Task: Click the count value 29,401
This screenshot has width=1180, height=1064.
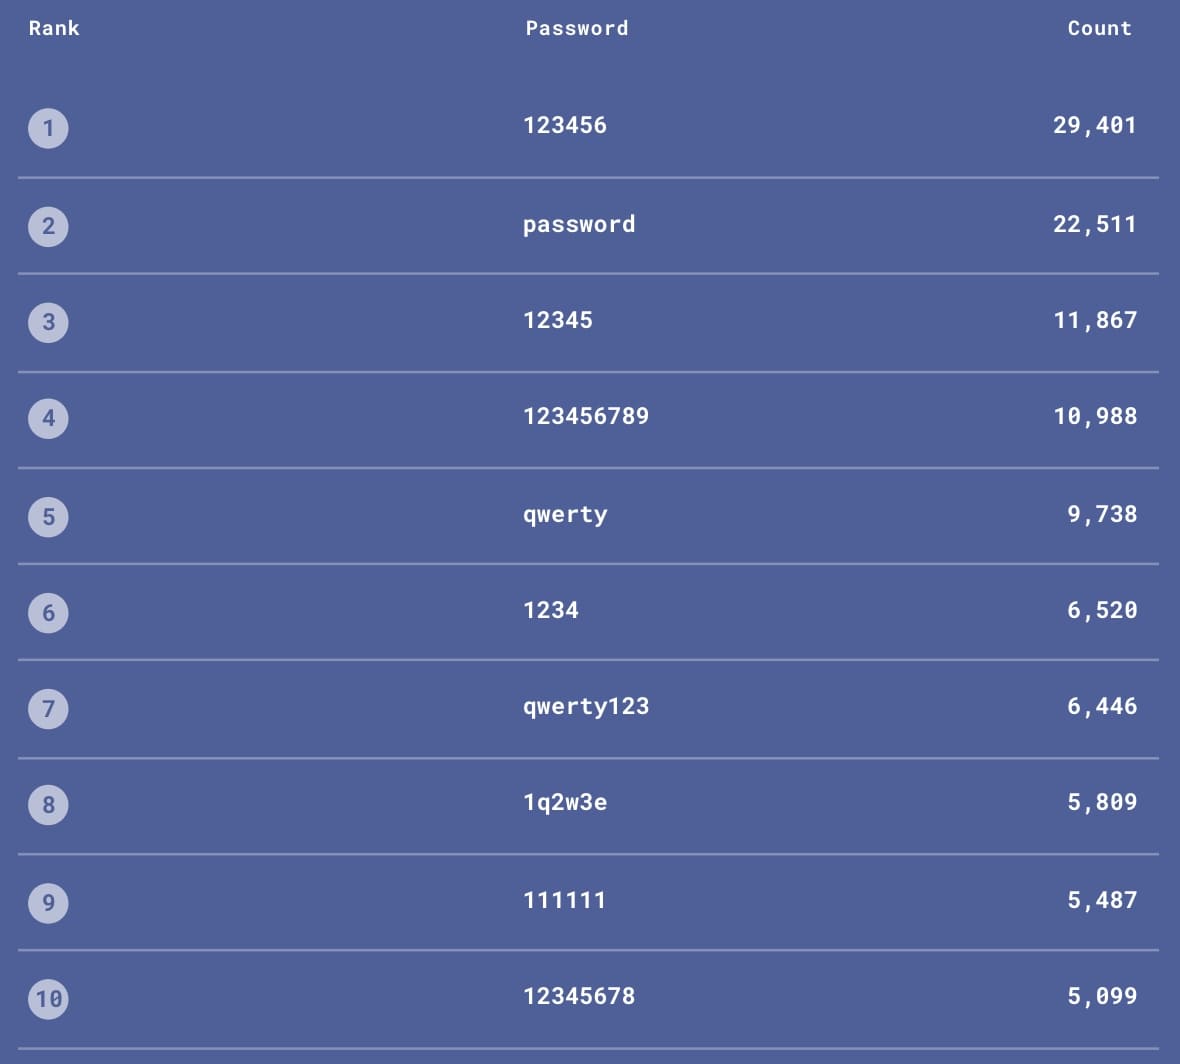Action: coord(1095,125)
